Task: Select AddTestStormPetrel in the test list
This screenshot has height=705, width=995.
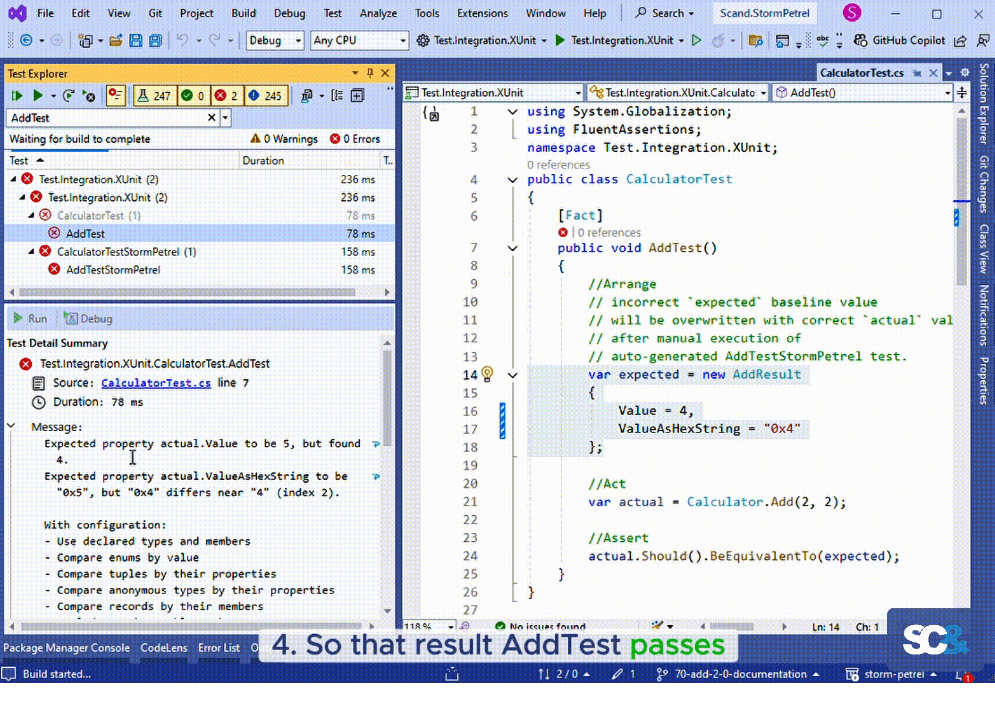Action: point(113,270)
